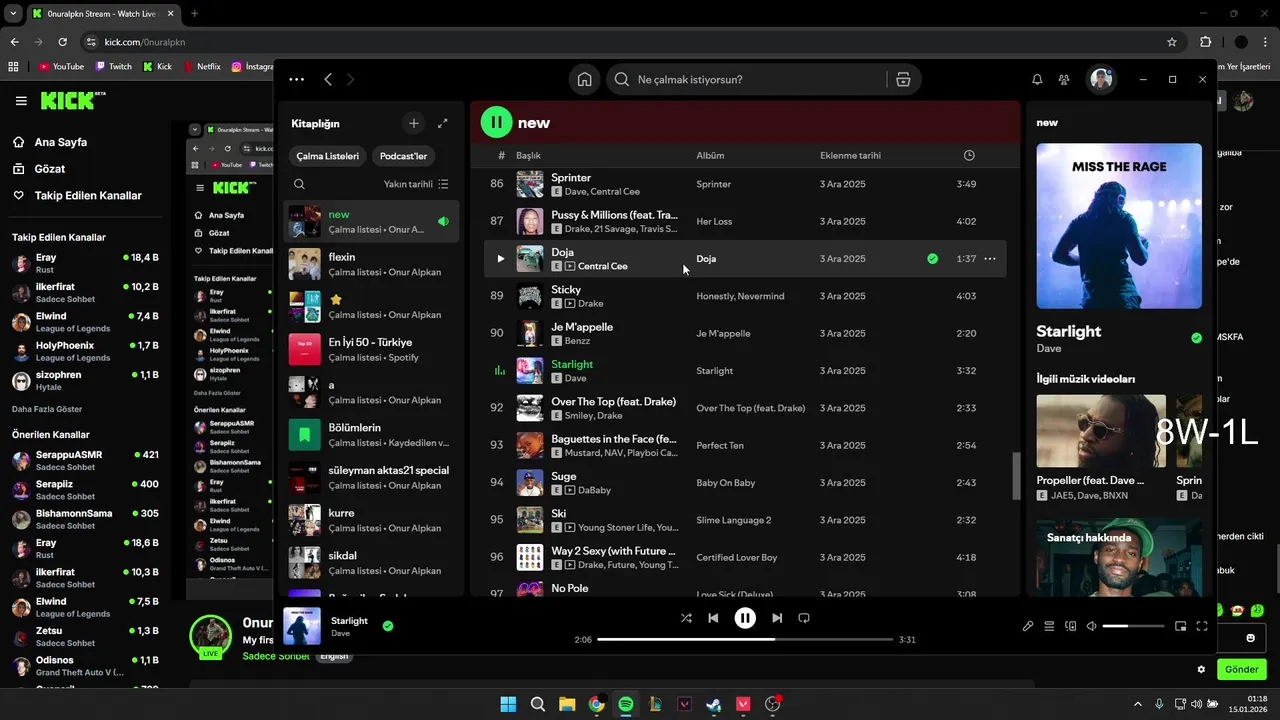Open the 'En İyi 50 - Türkiye' playlist

click(371, 349)
